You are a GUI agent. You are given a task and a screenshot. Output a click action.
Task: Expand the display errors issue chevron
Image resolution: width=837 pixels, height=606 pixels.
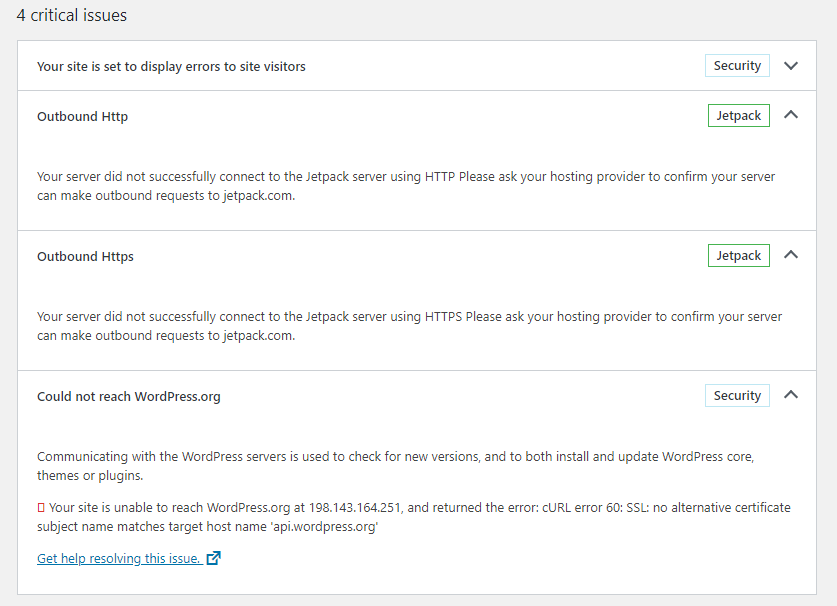(x=791, y=66)
